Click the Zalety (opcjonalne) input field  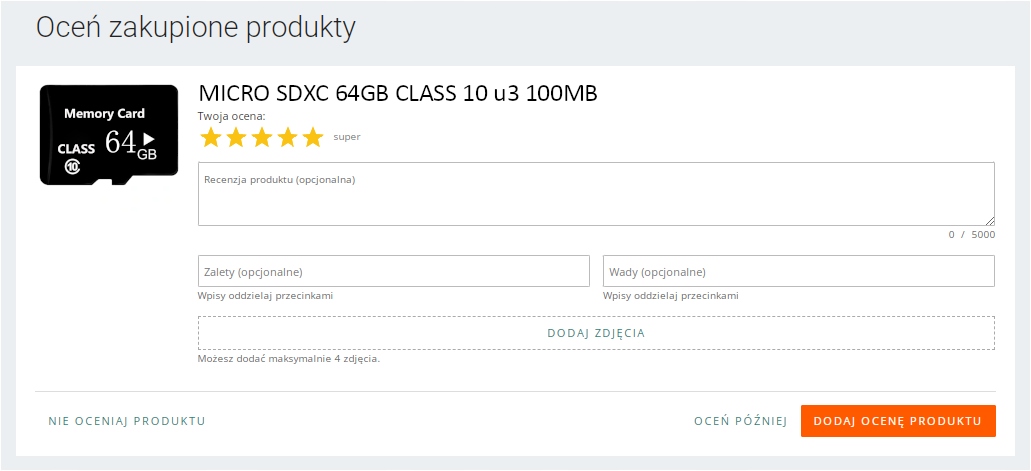coord(394,271)
